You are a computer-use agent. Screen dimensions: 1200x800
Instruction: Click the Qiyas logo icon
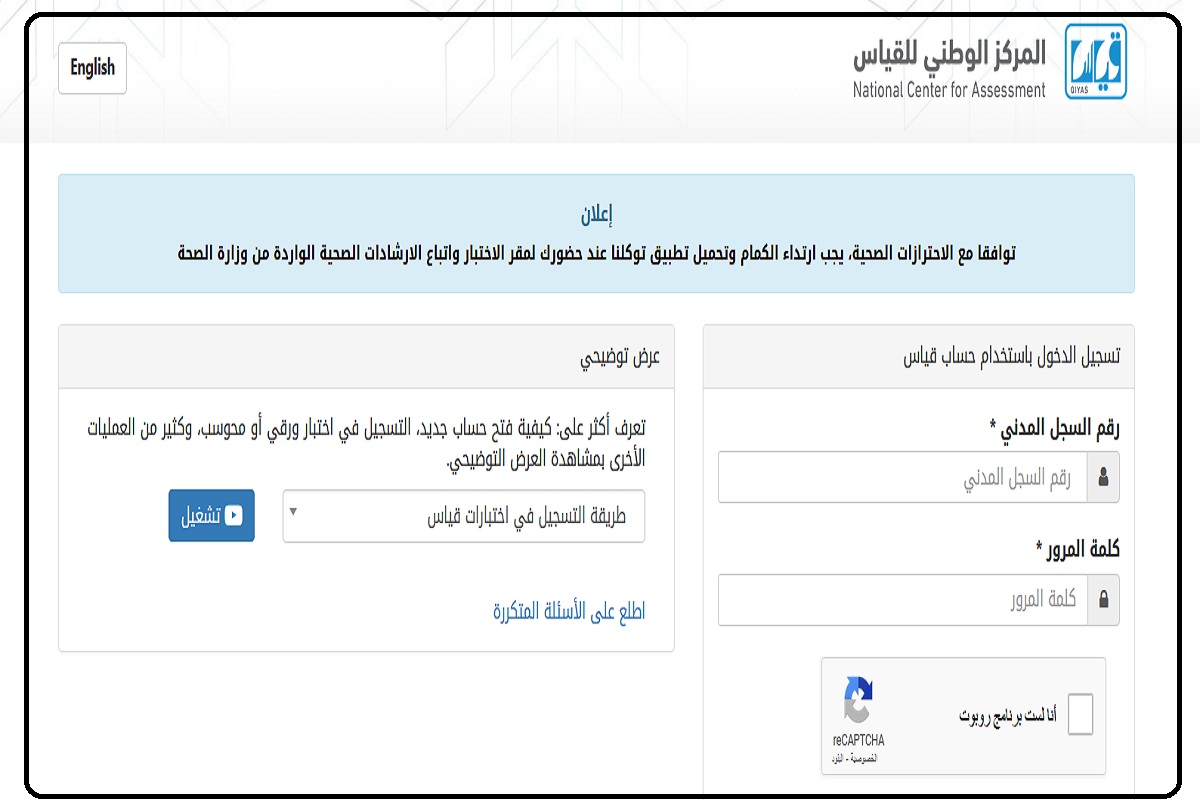1095,62
